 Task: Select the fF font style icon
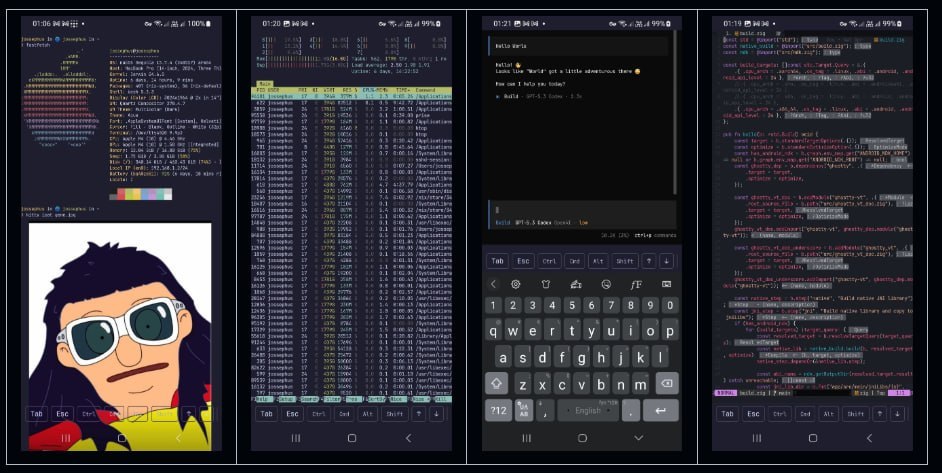(x=636, y=284)
